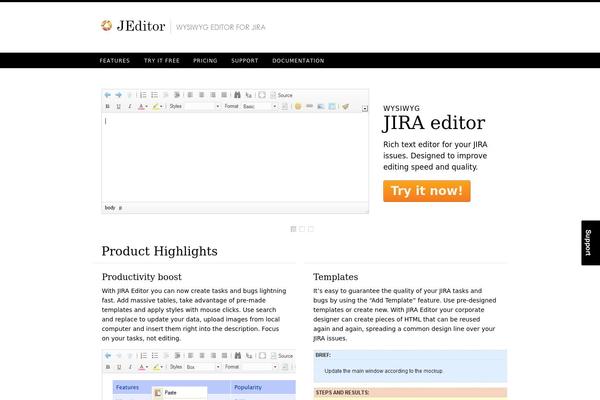Screen dimensions: 600x400
Task: Click numbered list icon in Productivity boost screenshot
Action: coord(143,356)
